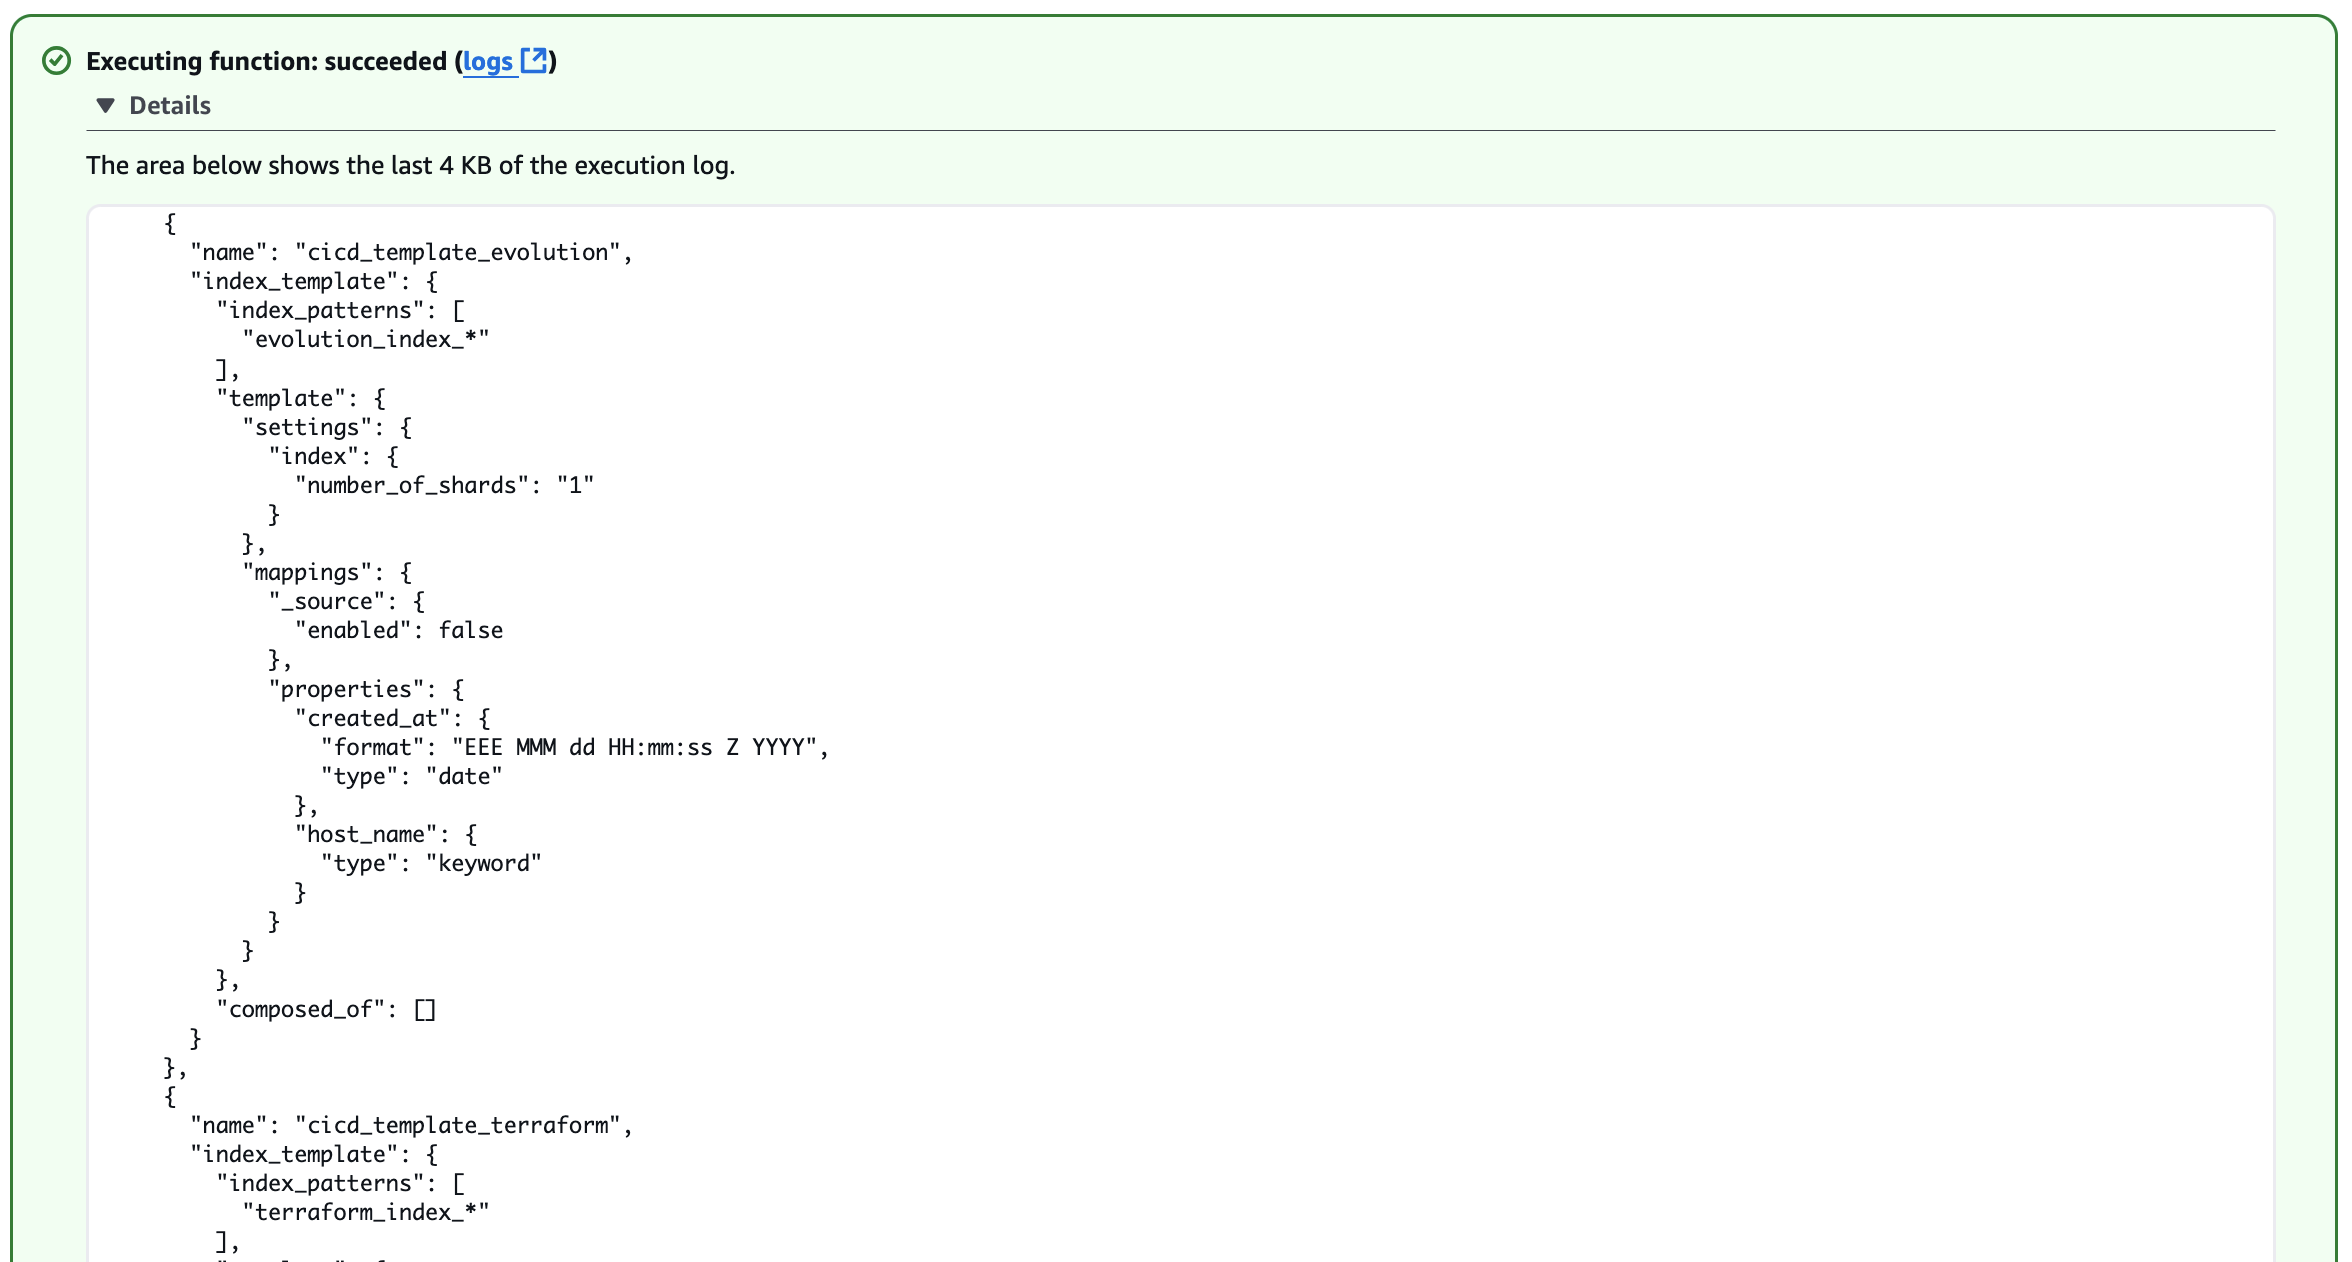The image size is (2352, 1262).
Task: Click the cicd_template_evolution name line in log
Action: 410,252
